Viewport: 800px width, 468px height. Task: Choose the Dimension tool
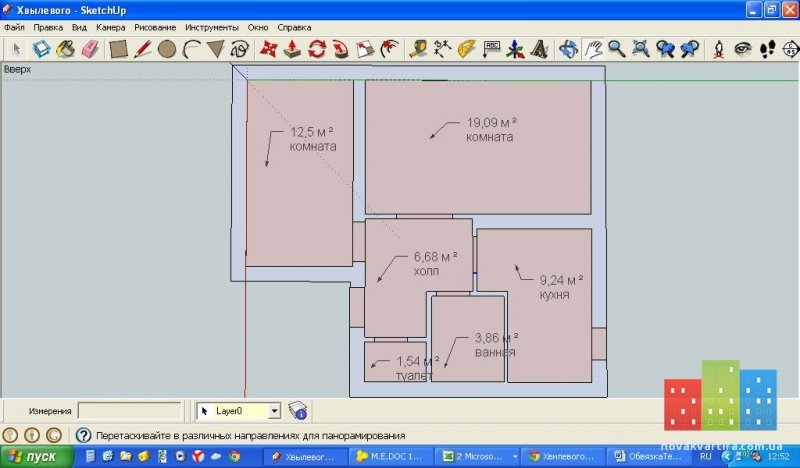click(x=442, y=50)
